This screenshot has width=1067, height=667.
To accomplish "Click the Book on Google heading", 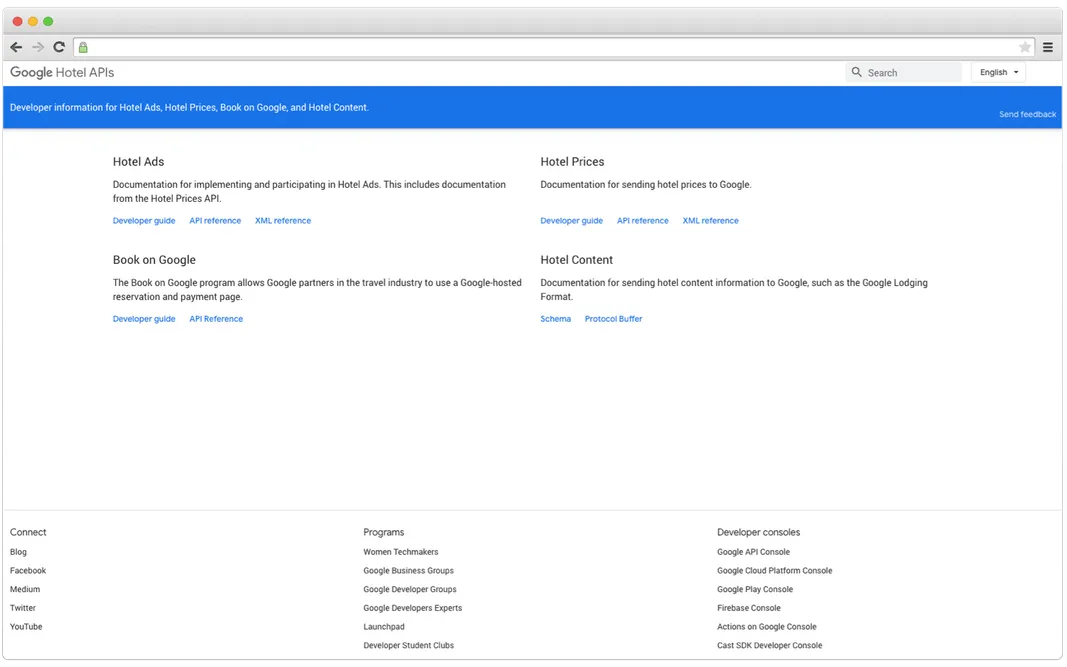I will click(154, 259).
